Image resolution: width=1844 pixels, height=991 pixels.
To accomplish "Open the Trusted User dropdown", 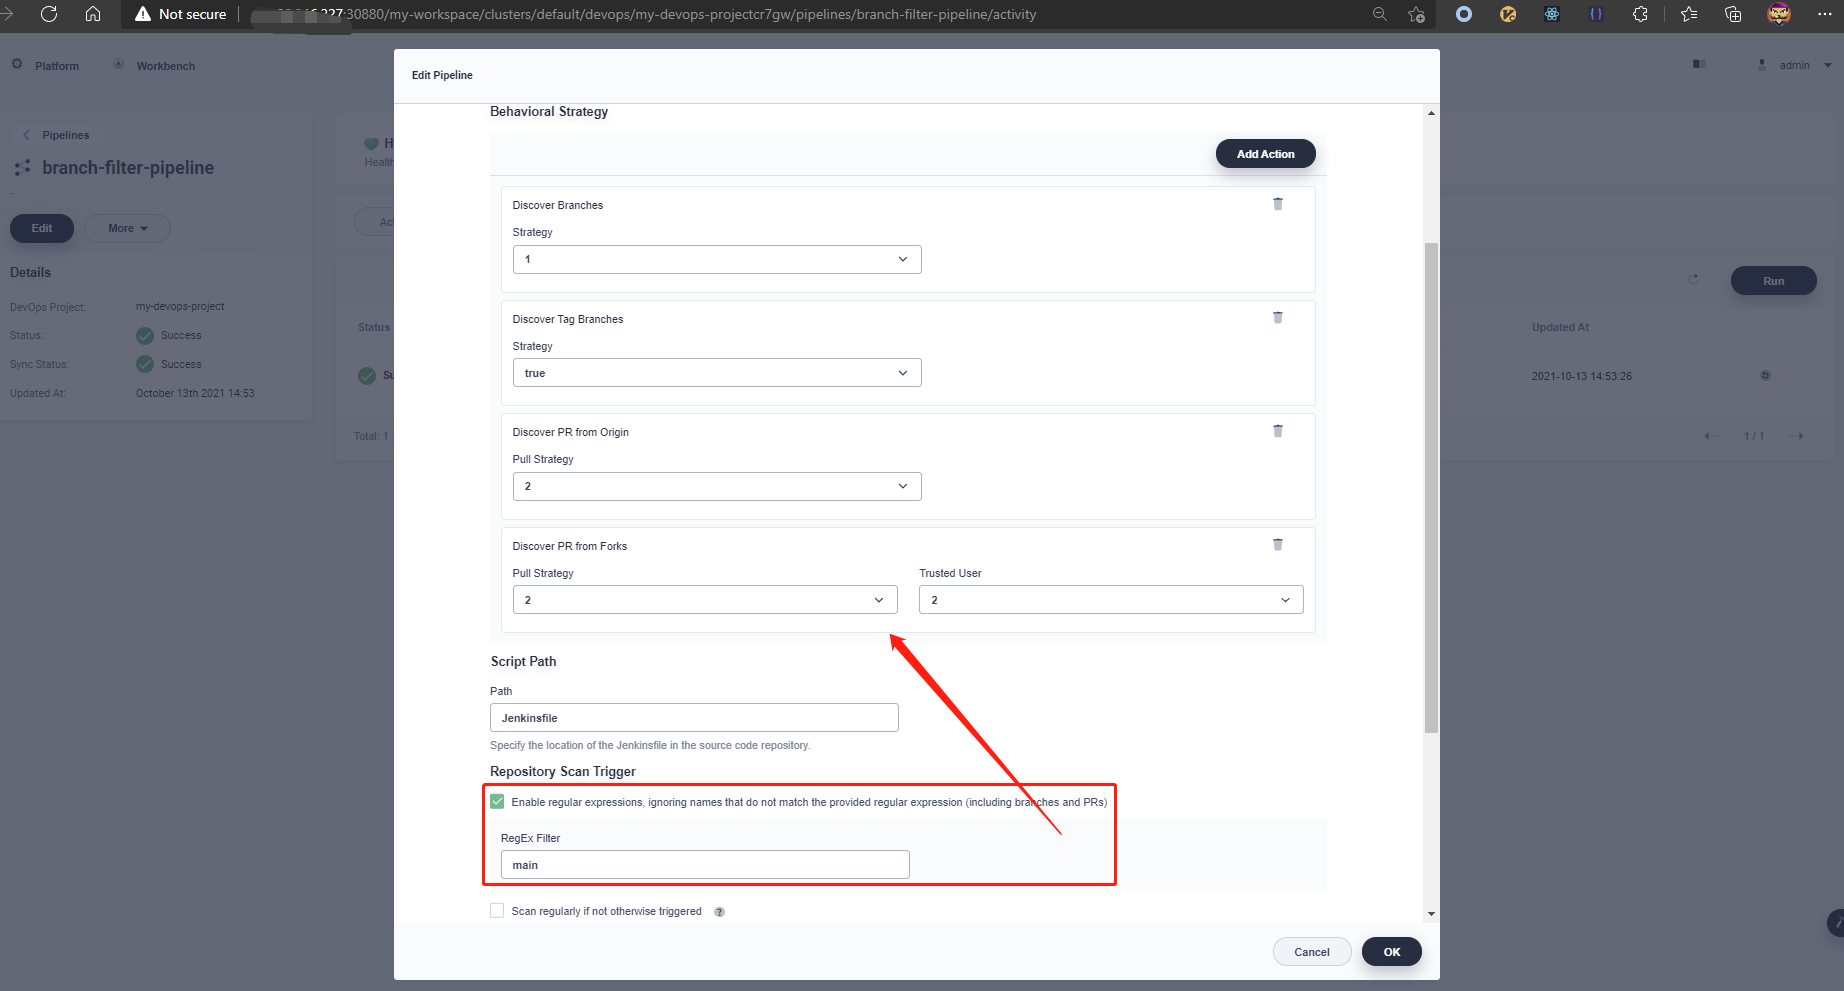I will pos(1110,599).
